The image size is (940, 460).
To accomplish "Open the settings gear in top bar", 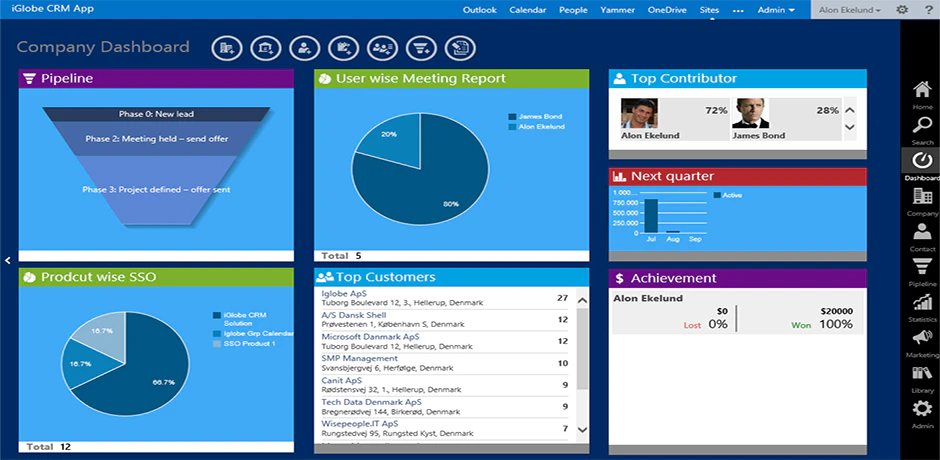I will pyautogui.click(x=902, y=10).
